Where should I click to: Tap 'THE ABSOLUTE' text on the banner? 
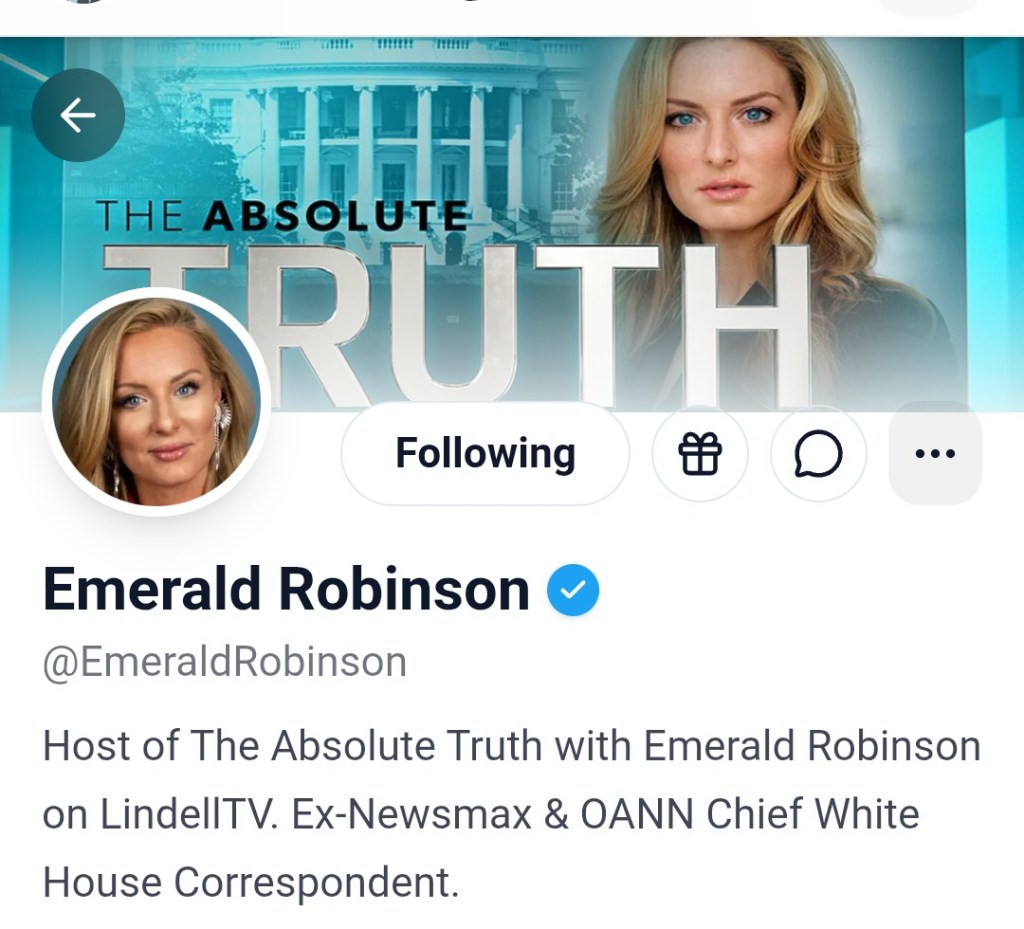(281, 216)
